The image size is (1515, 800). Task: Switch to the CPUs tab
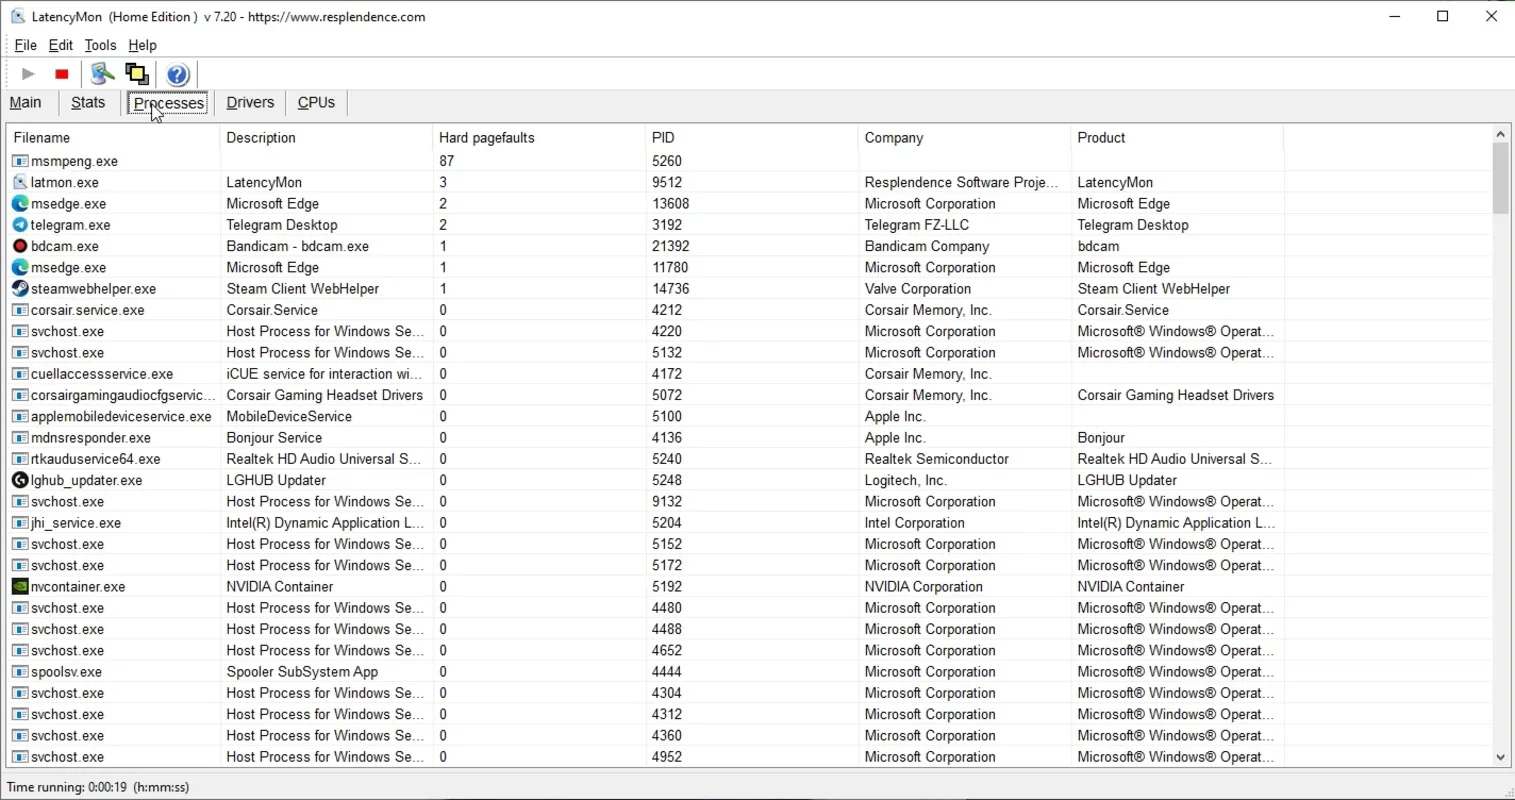pos(316,102)
